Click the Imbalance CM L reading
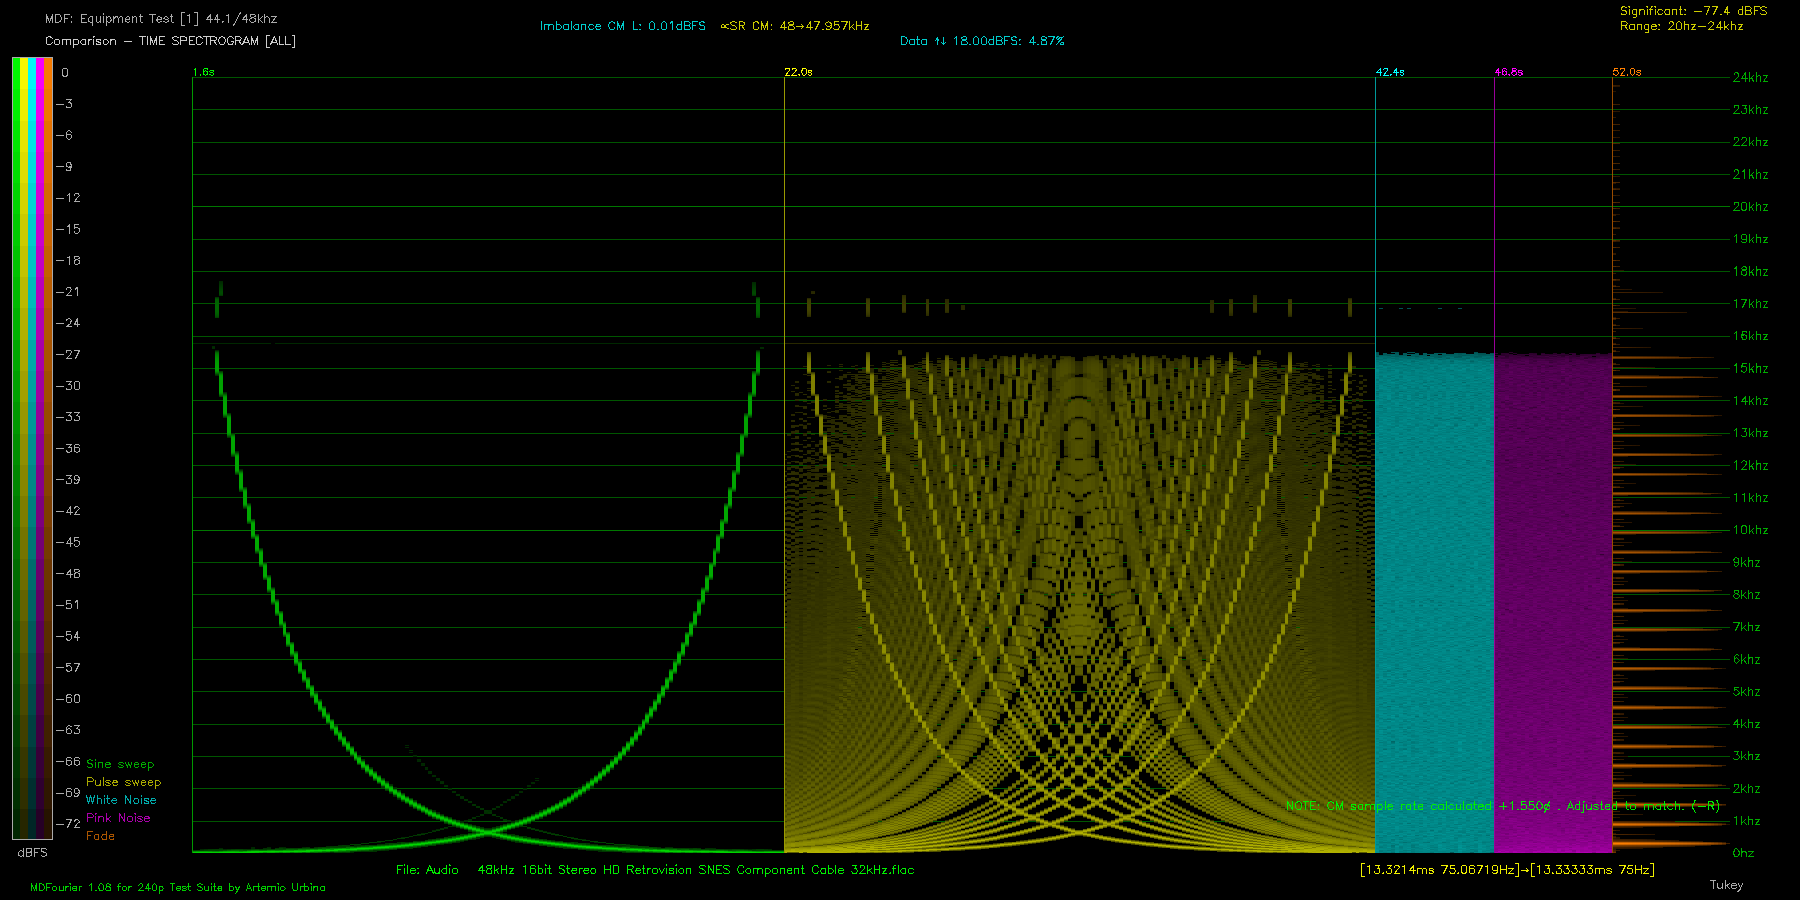 tap(622, 26)
